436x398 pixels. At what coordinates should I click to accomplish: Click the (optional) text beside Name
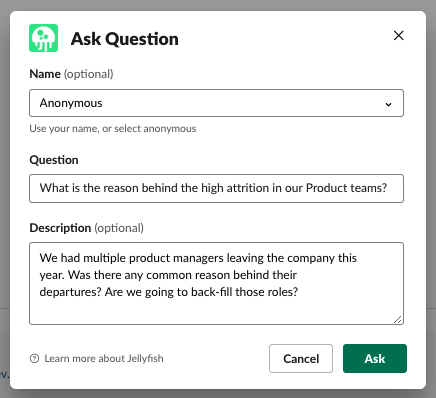click(89, 74)
